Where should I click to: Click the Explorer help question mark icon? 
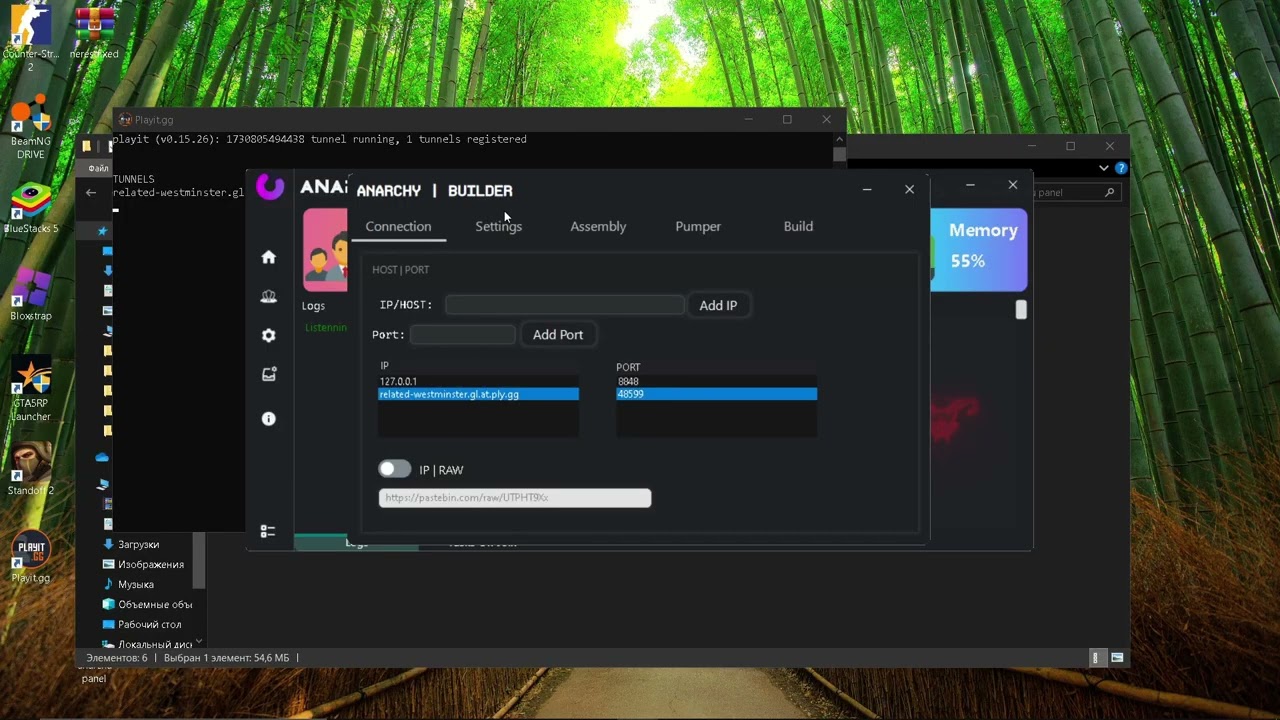coord(1121,168)
